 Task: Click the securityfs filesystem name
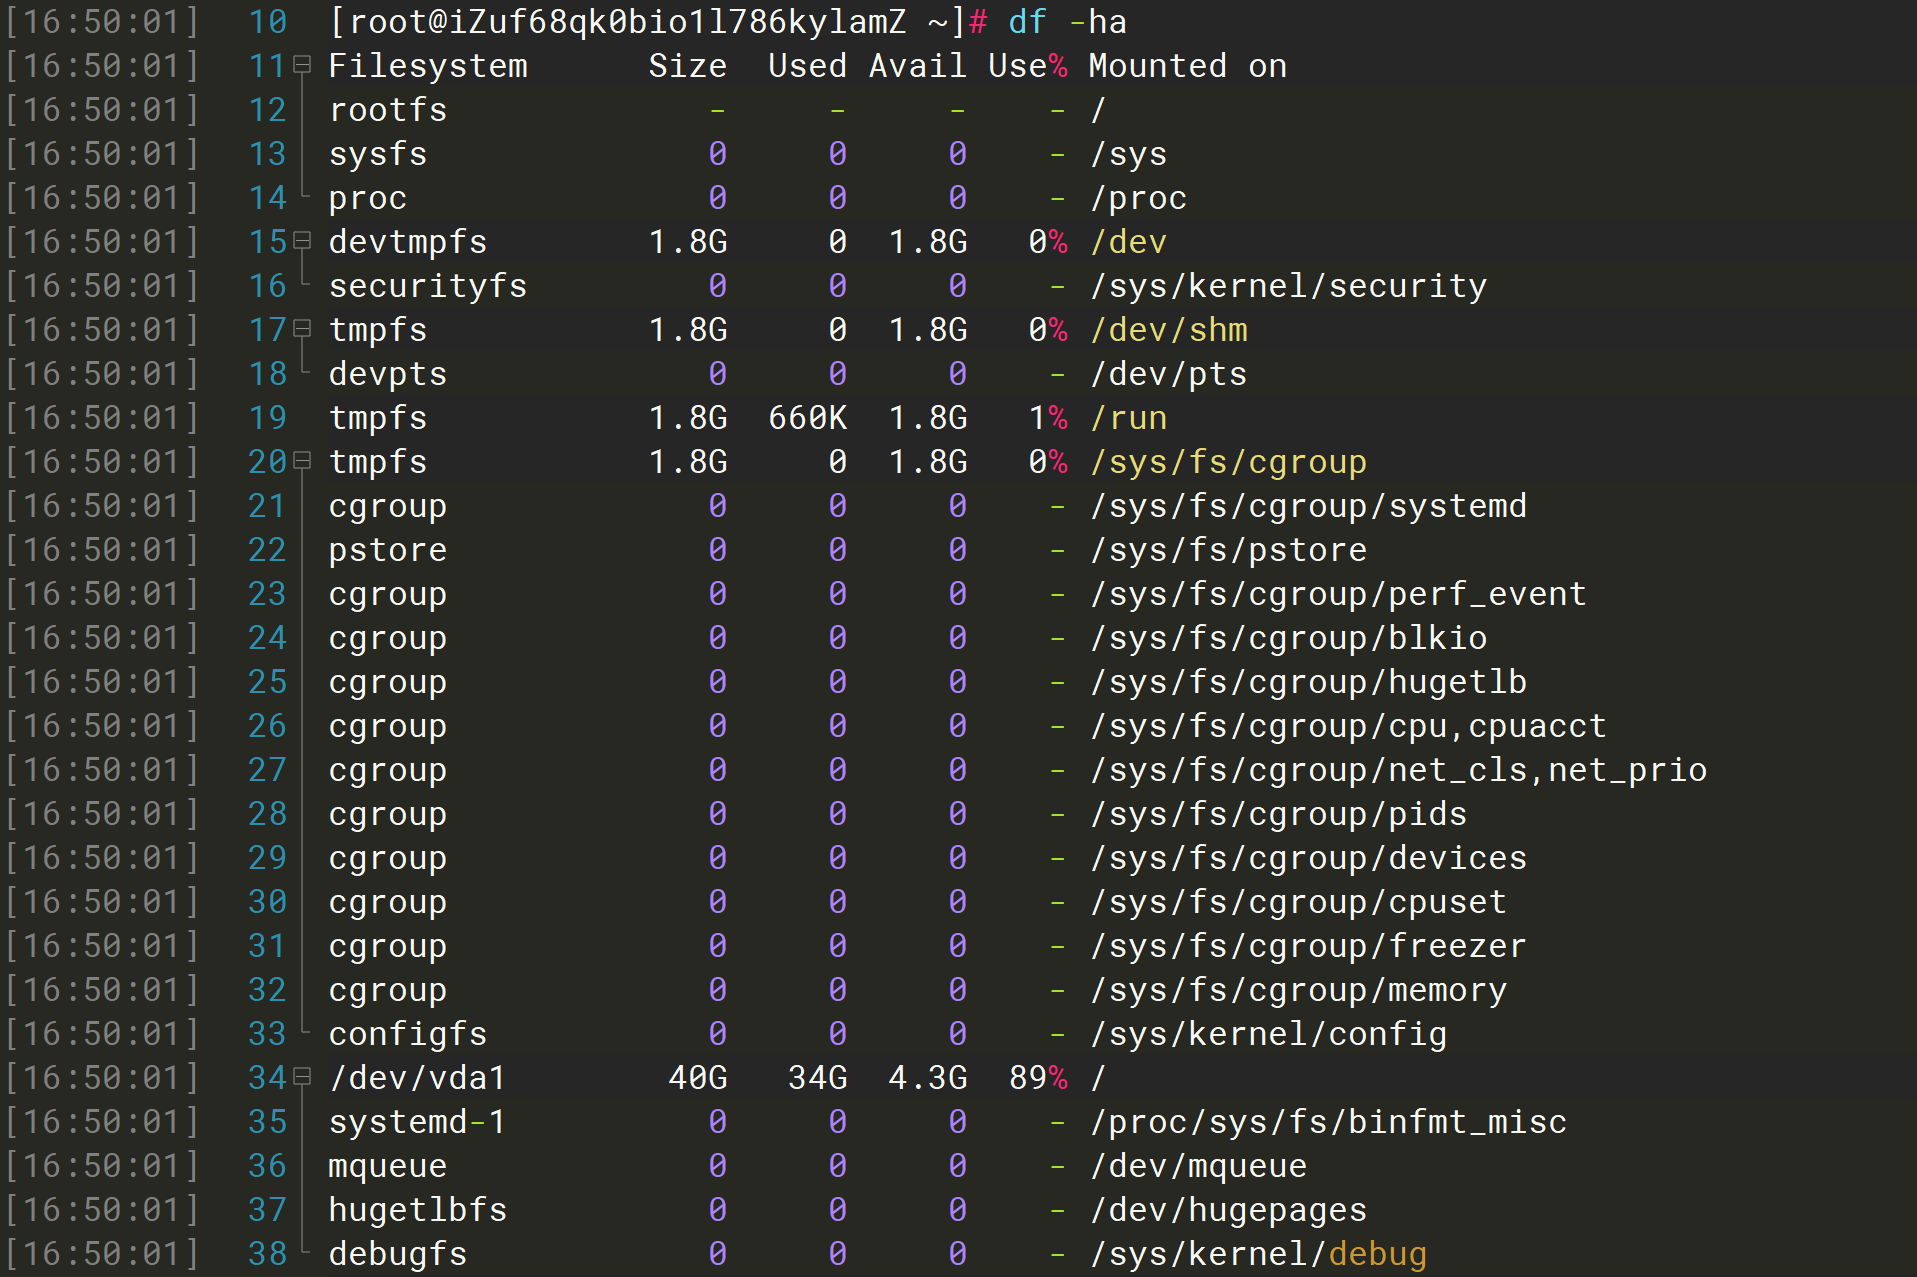(x=427, y=286)
